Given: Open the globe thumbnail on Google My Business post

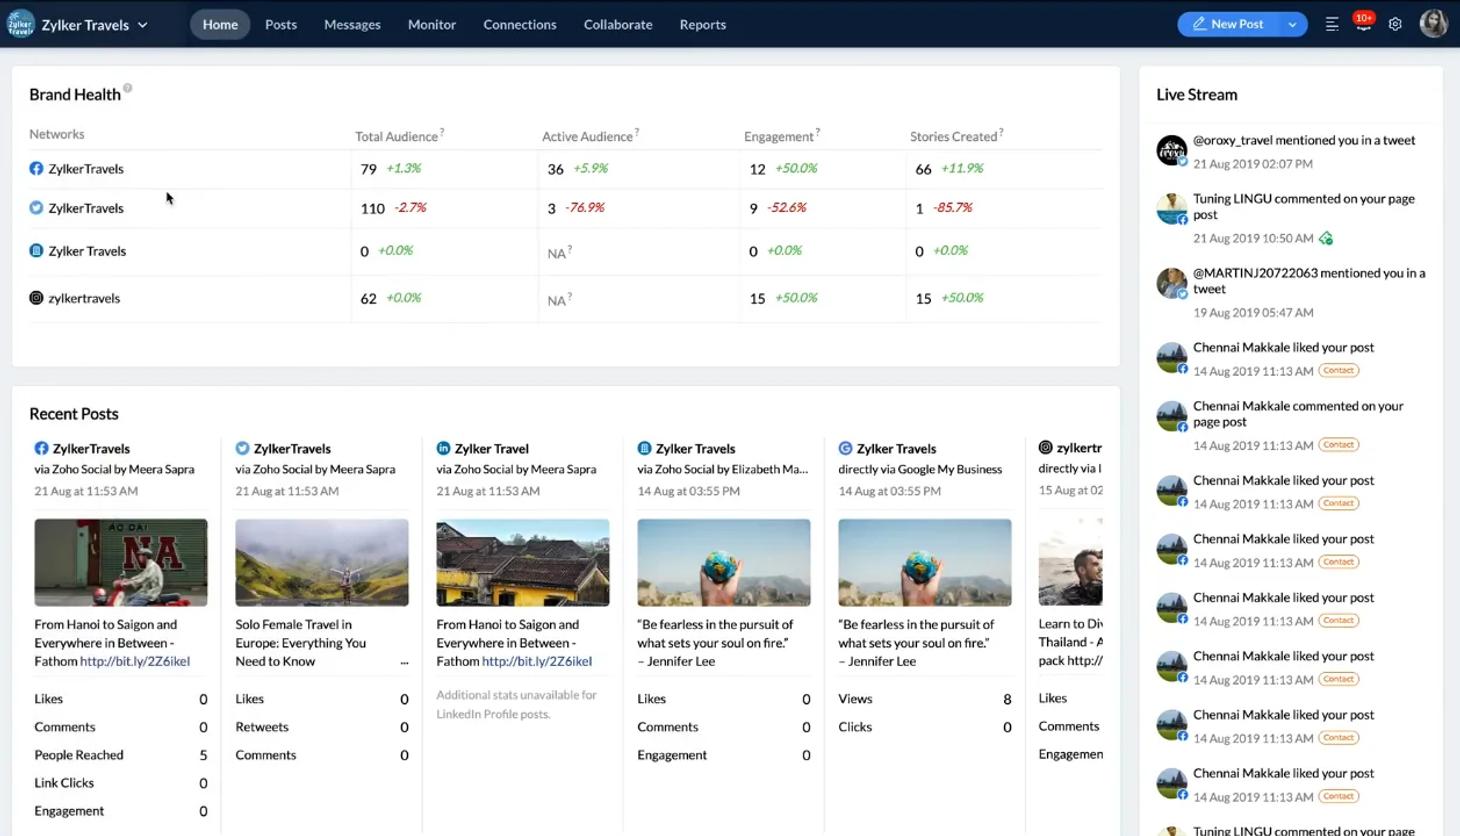Looking at the screenshot, I should 925,562.
